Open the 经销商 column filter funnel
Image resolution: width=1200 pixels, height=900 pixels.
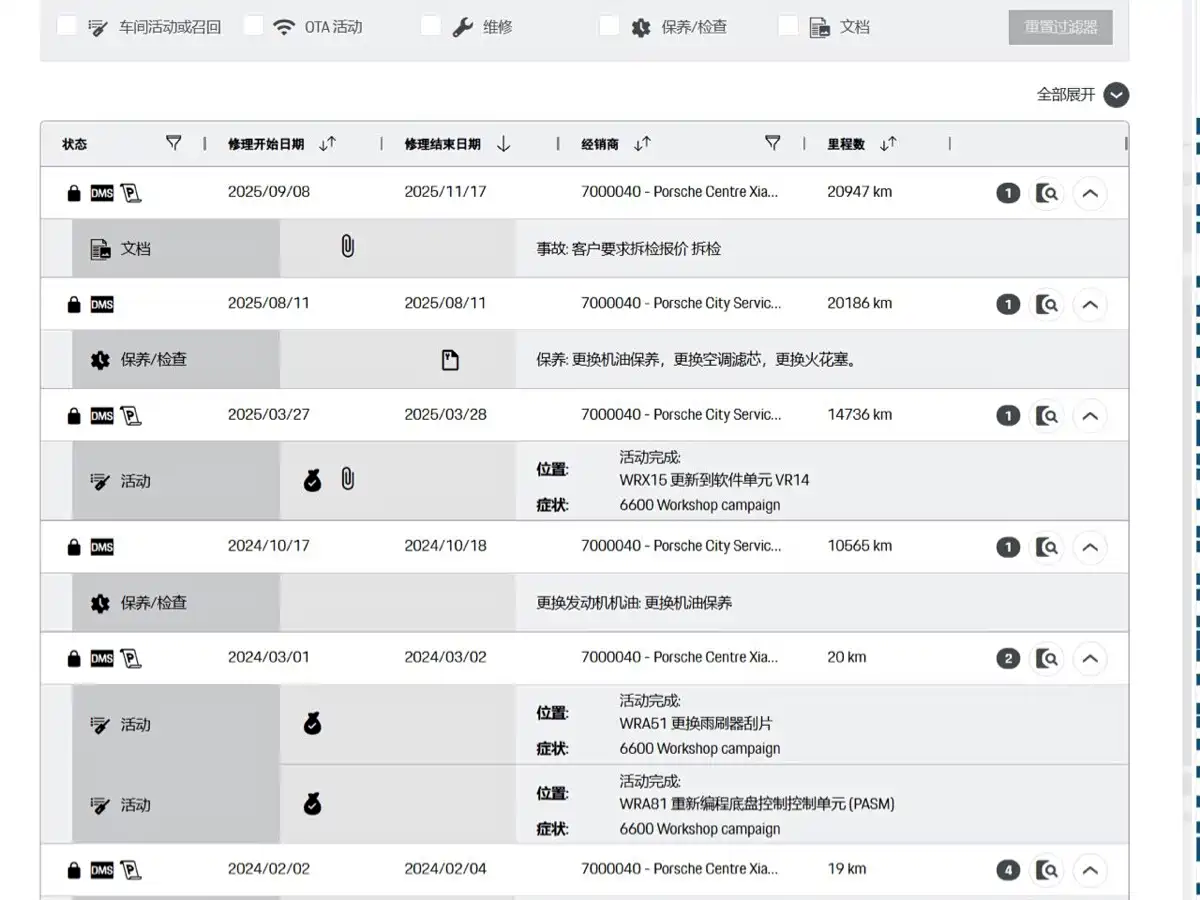point(772,143)
